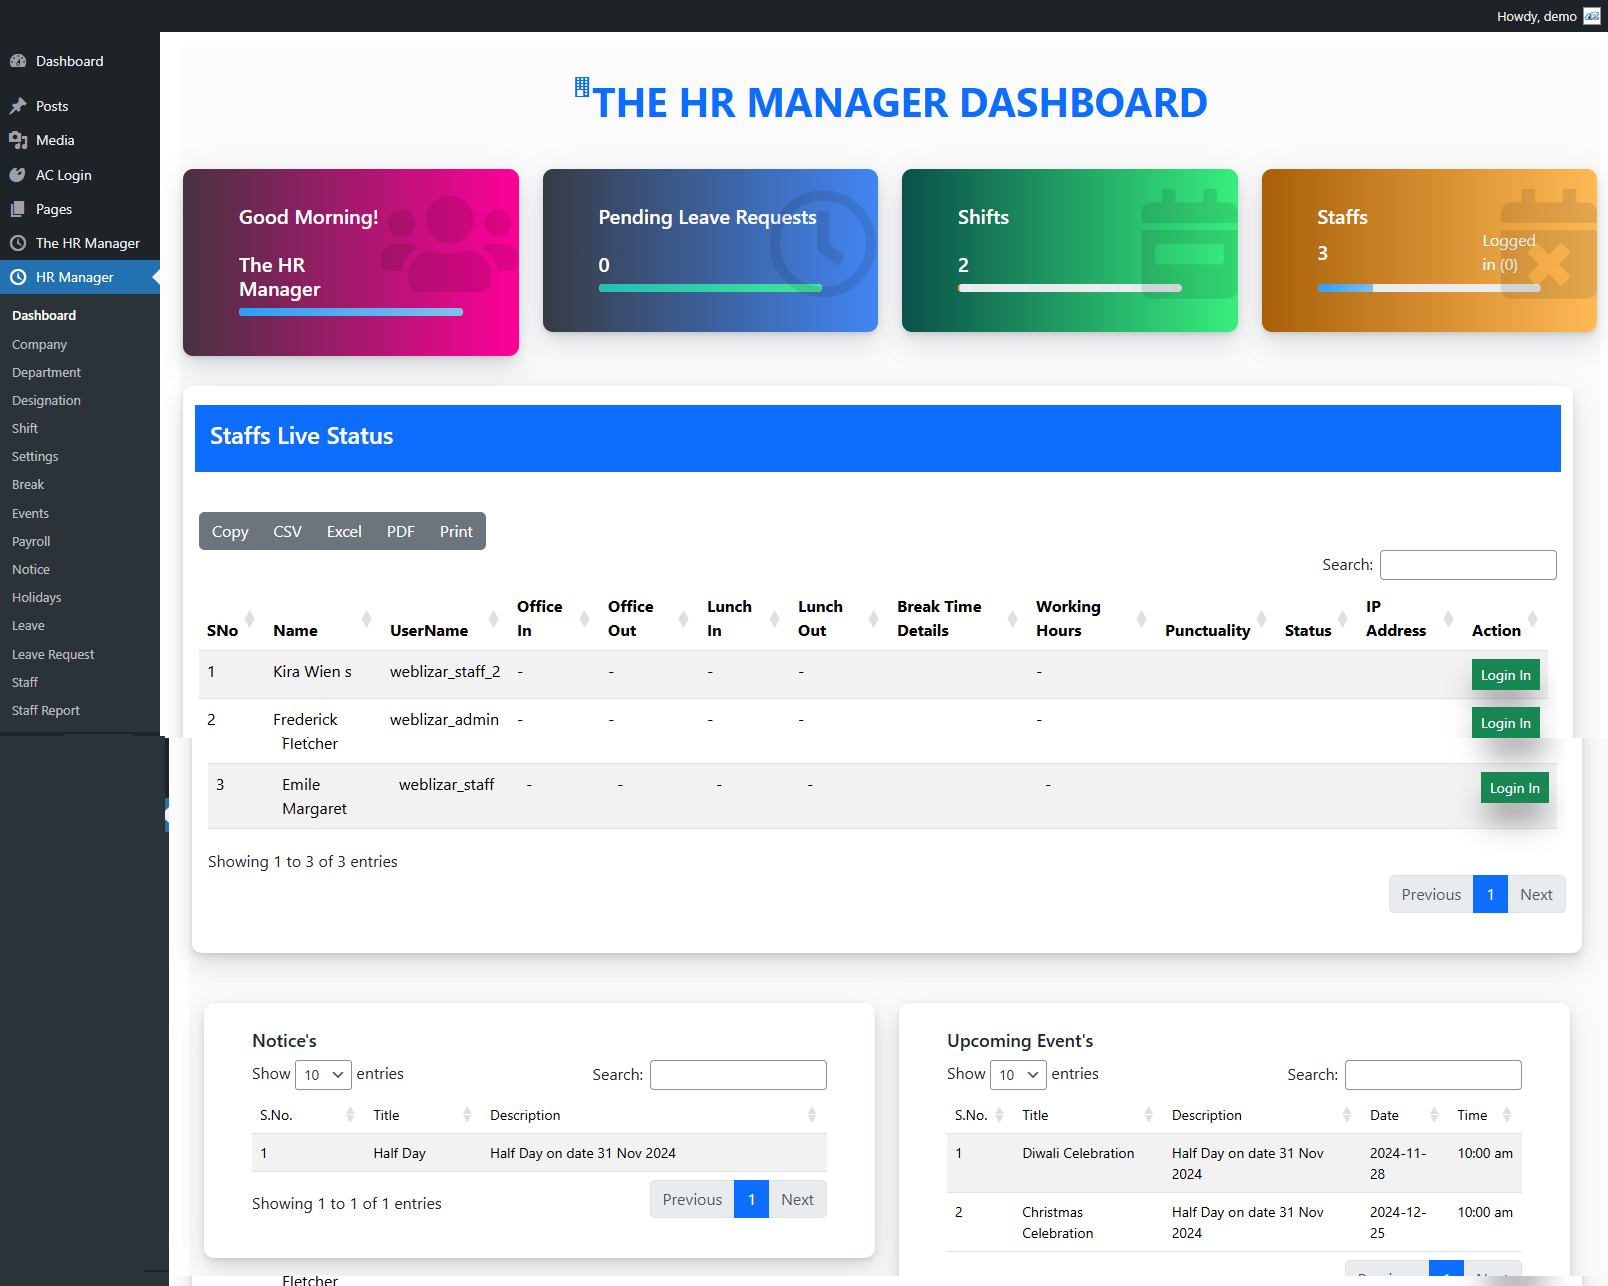
Task: Click Previous in staff table pagination
Action: tap(1431, 895)
